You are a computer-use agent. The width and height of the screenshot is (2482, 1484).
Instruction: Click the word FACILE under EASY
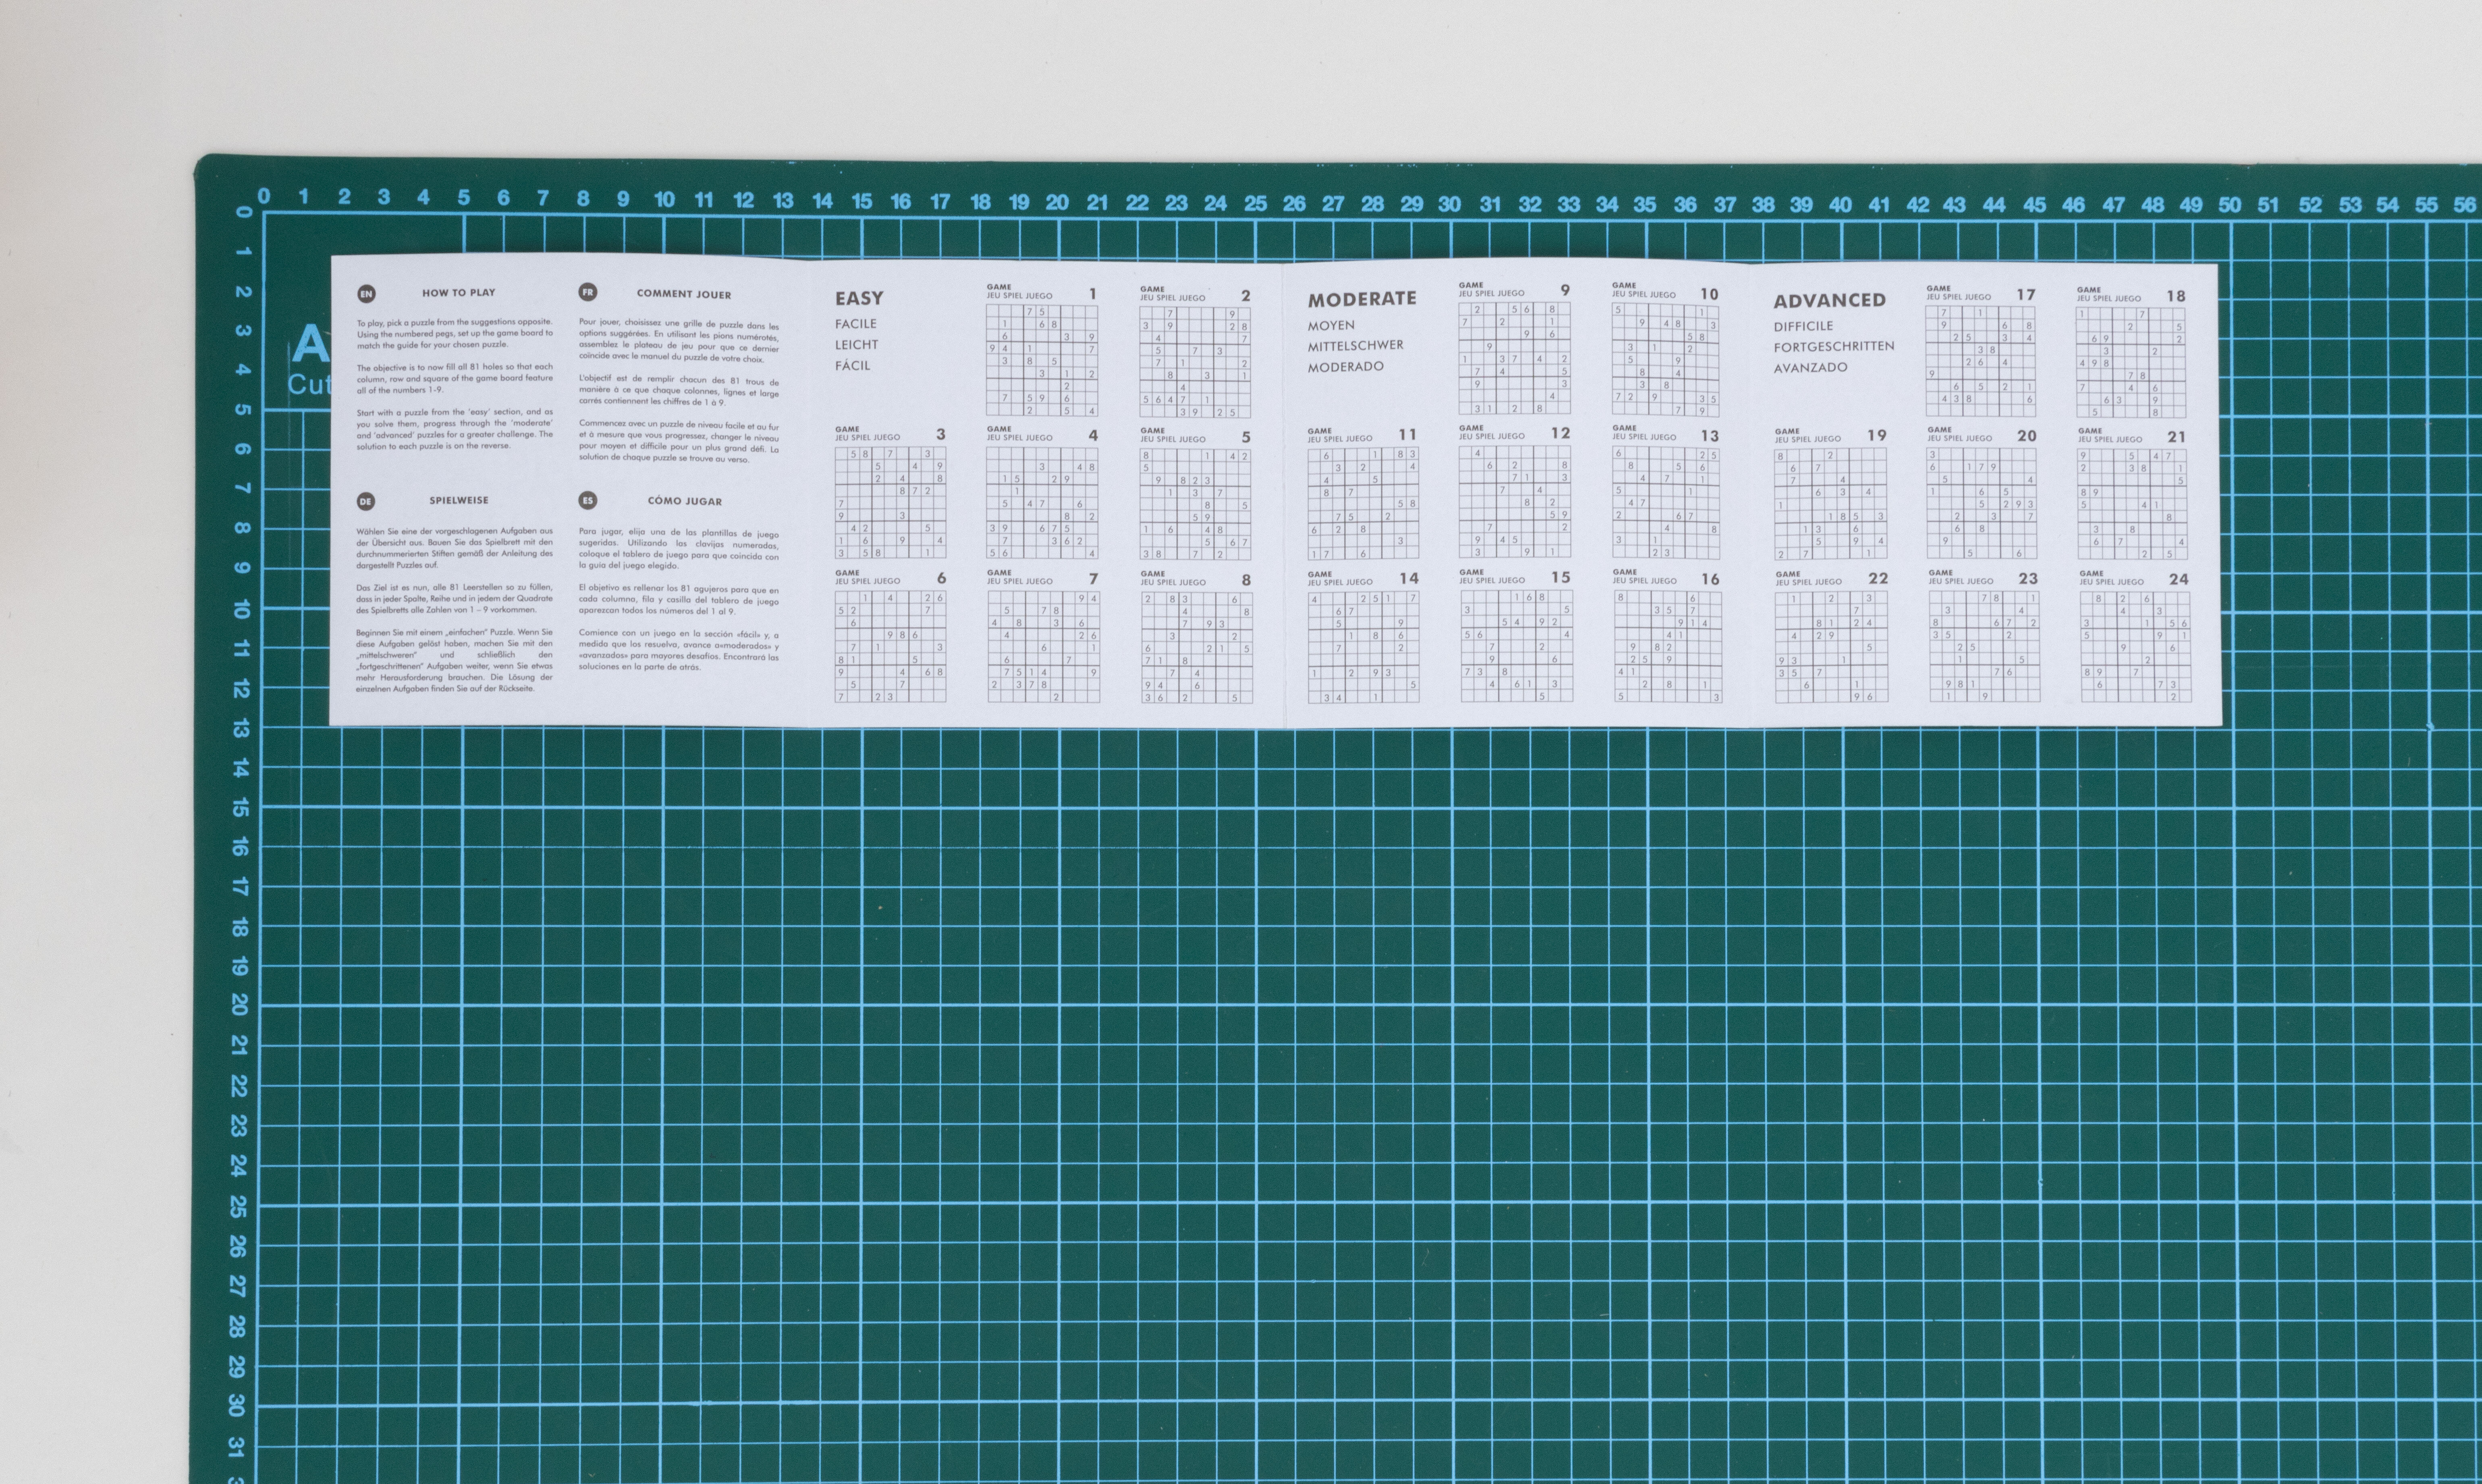(856, 324)
